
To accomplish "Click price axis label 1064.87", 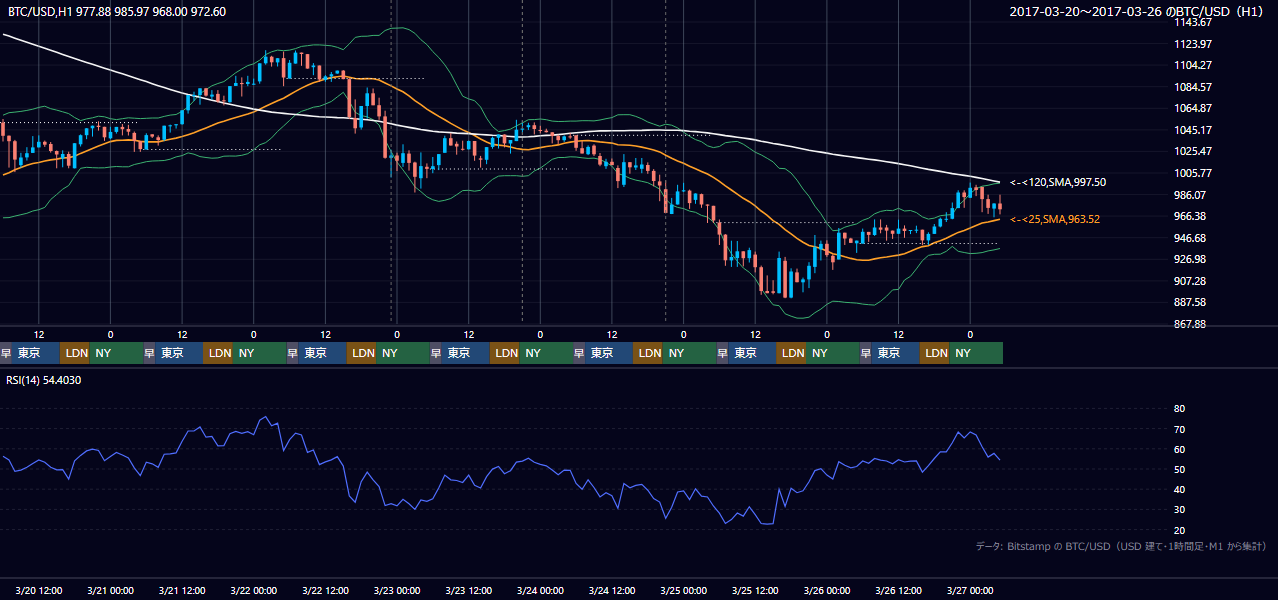I will tap(1193, 108).
